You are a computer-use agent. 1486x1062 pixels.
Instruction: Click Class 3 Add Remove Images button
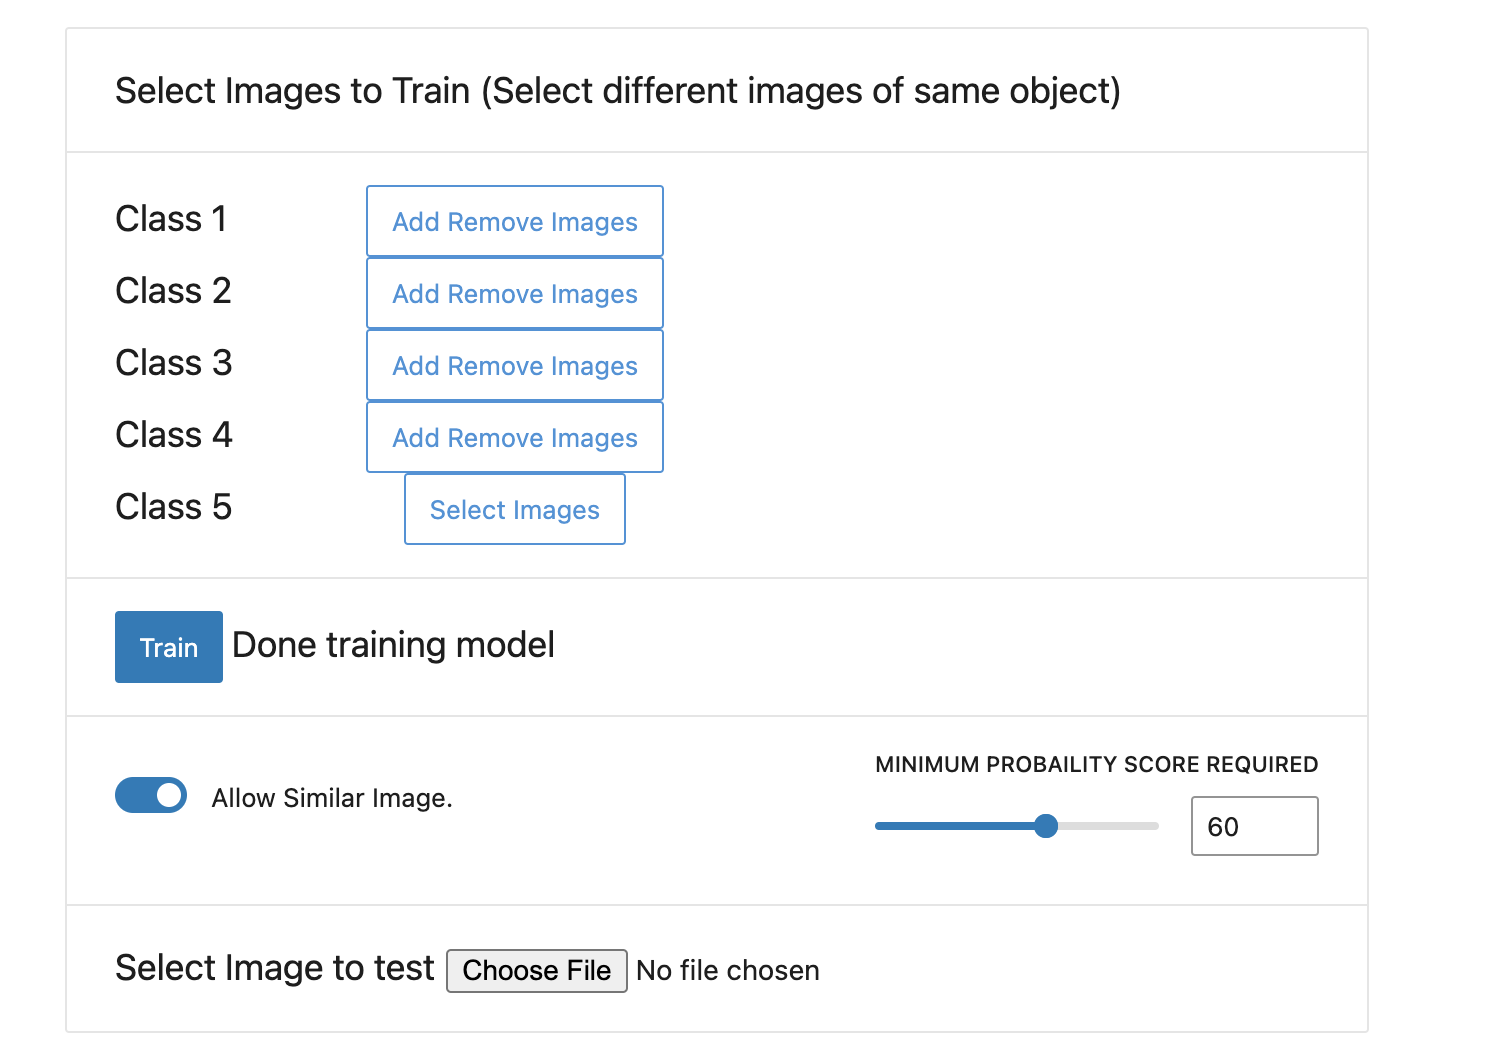pyautogui.click(x=514, y=365)
